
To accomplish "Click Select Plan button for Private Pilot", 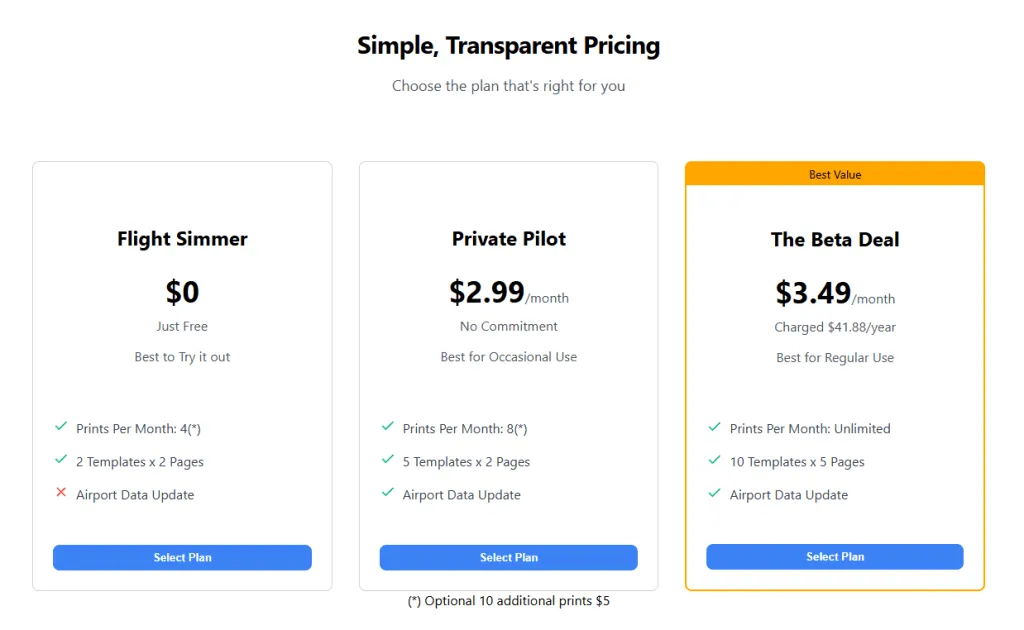I will tap(508, 557).
